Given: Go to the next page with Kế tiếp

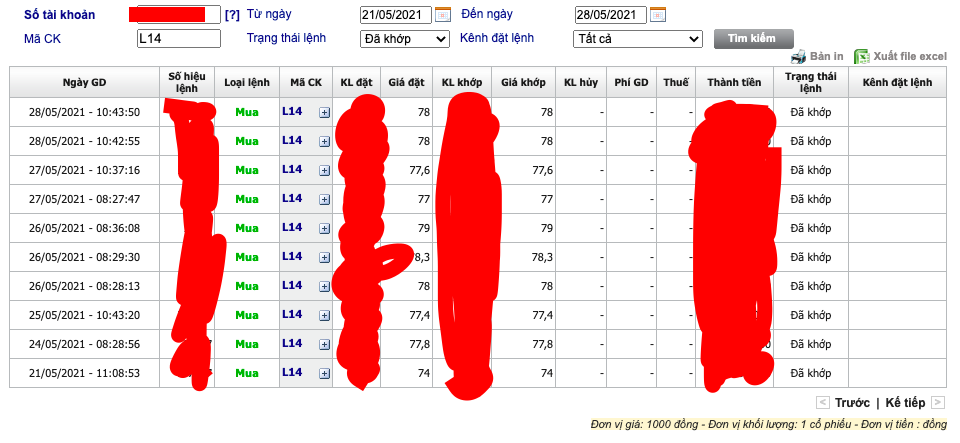Looking at the screenshot, I should point(905,403).
